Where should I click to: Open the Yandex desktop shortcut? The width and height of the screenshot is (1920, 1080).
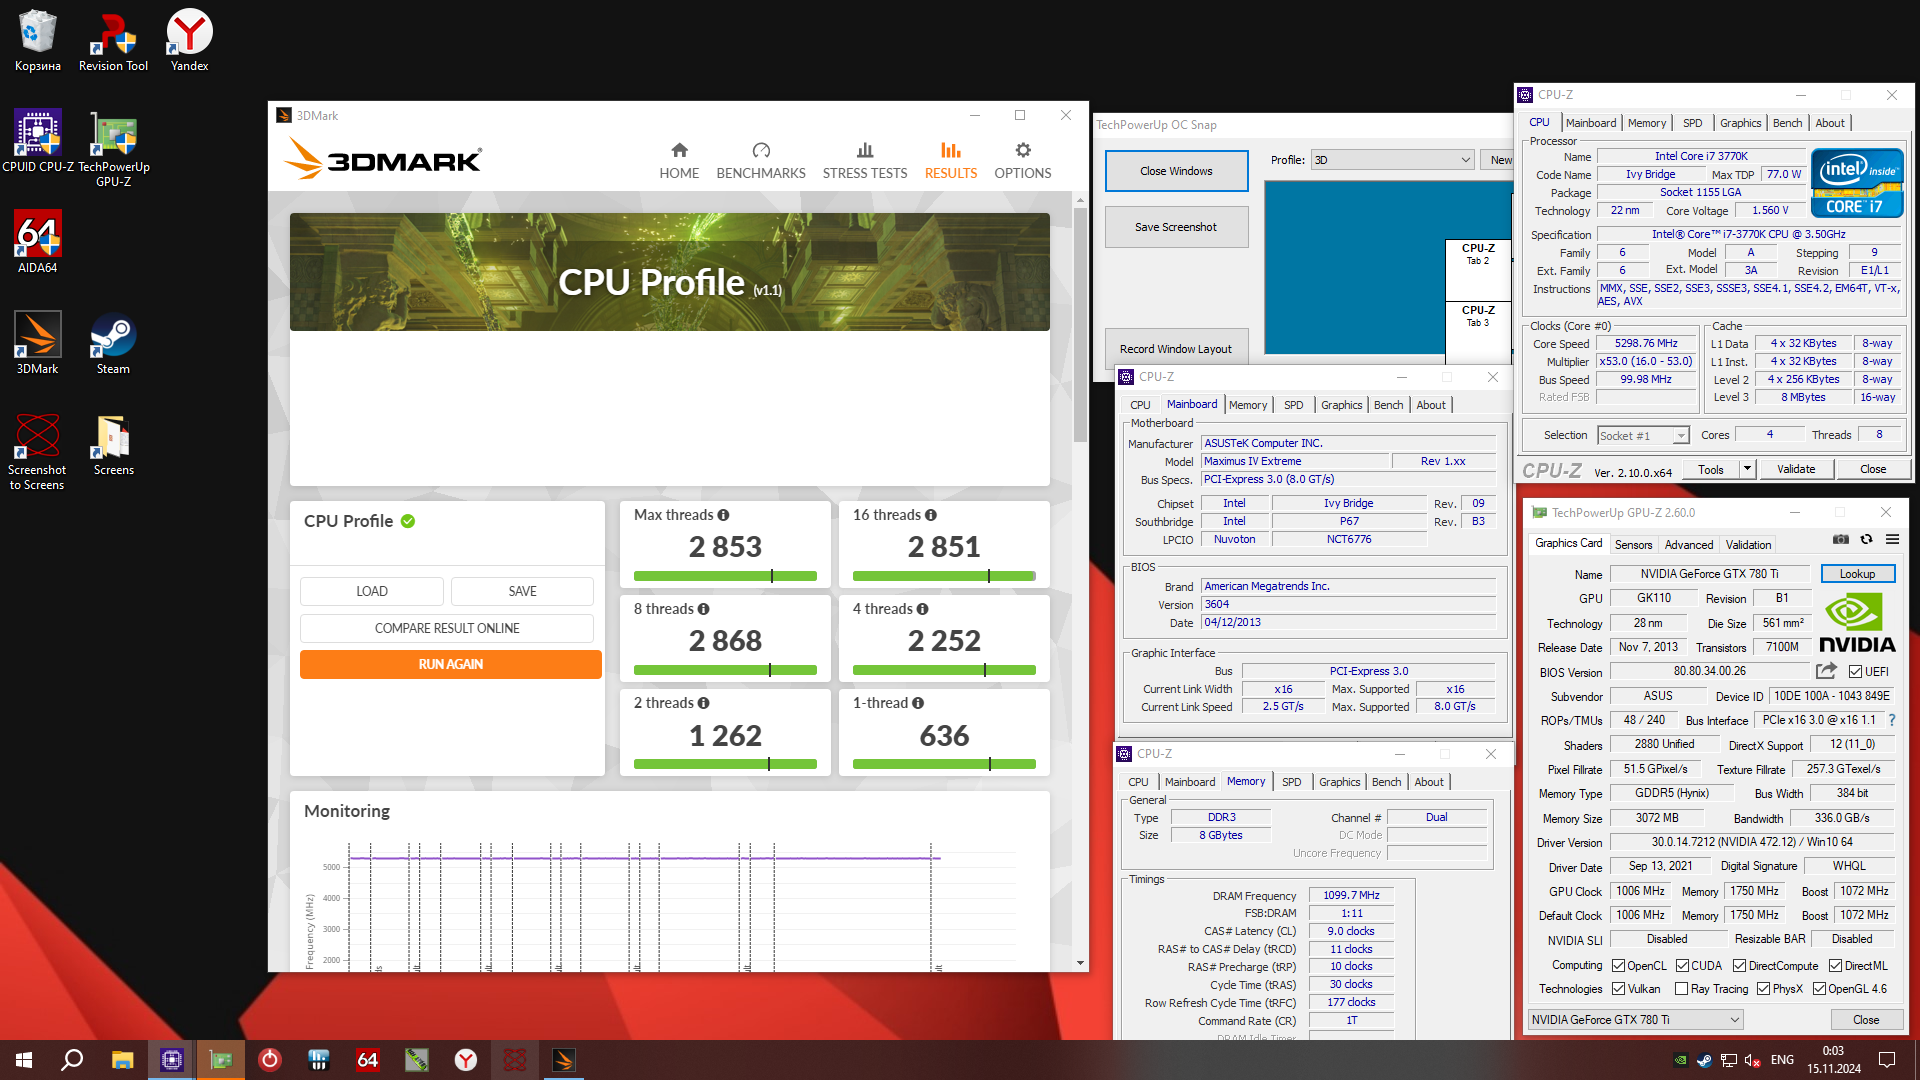coord(189,40)
